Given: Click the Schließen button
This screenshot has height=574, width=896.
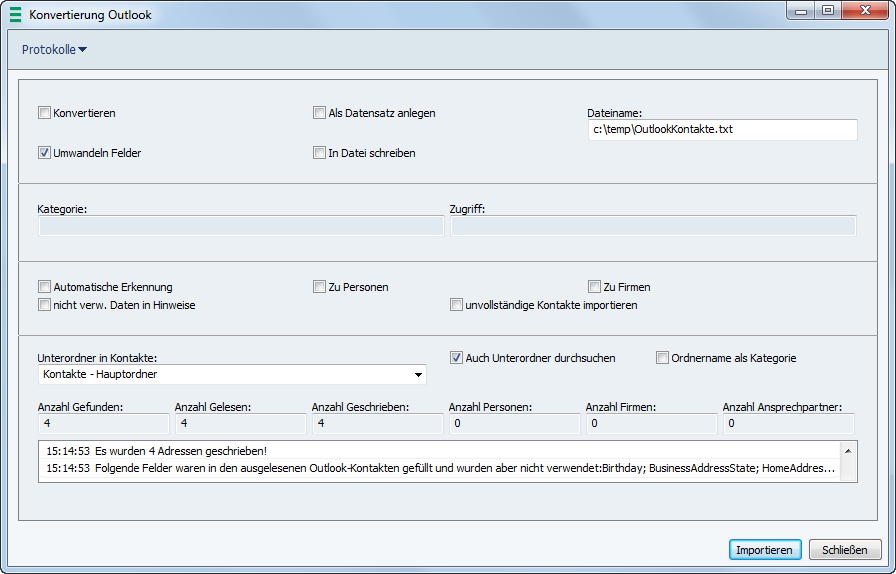Looking at the screenshot, I should click(845, 550).
